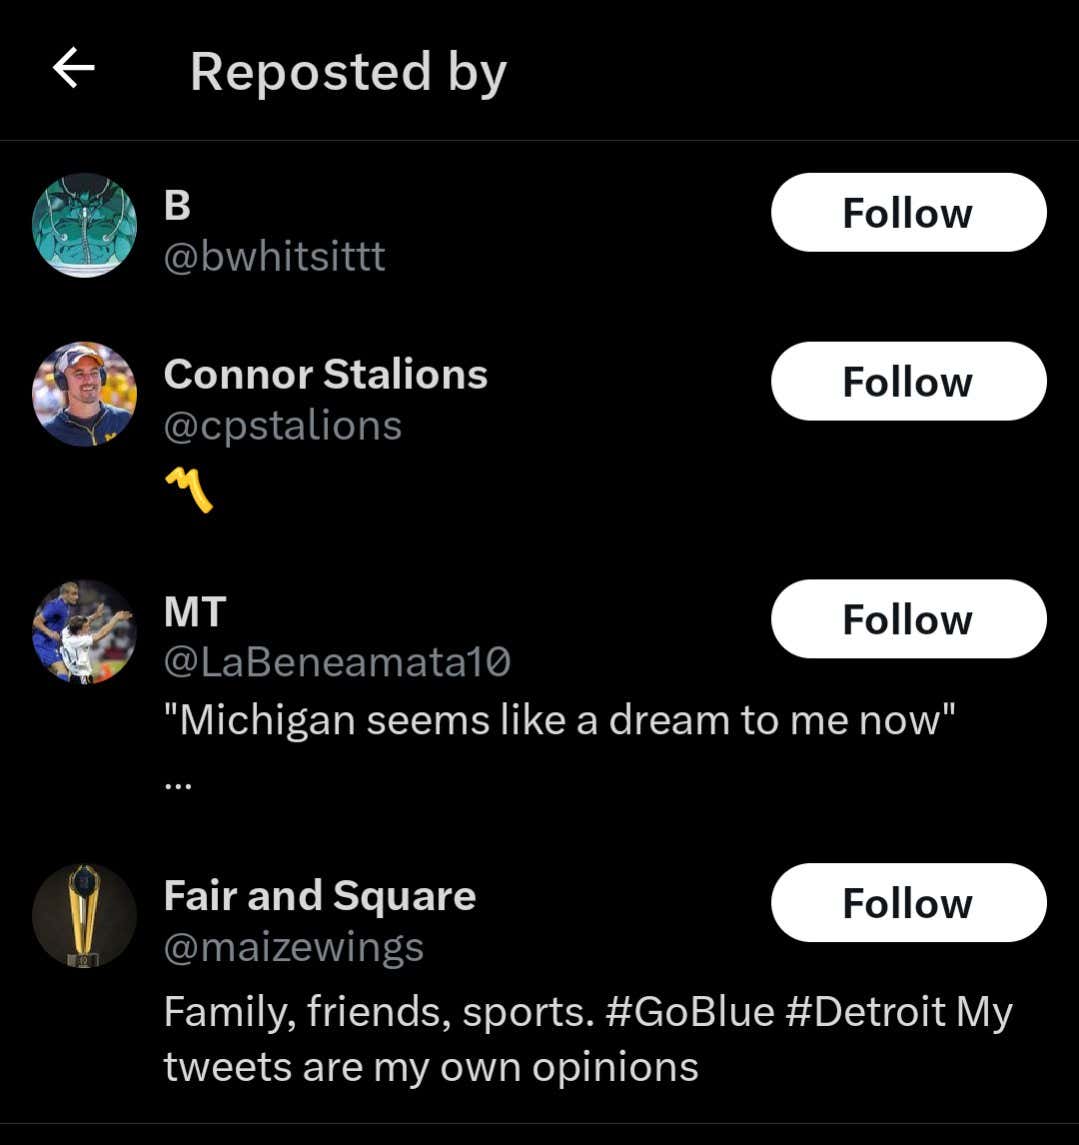Follow the MT account
The image size is (1079, 1145).
[908, 619]
